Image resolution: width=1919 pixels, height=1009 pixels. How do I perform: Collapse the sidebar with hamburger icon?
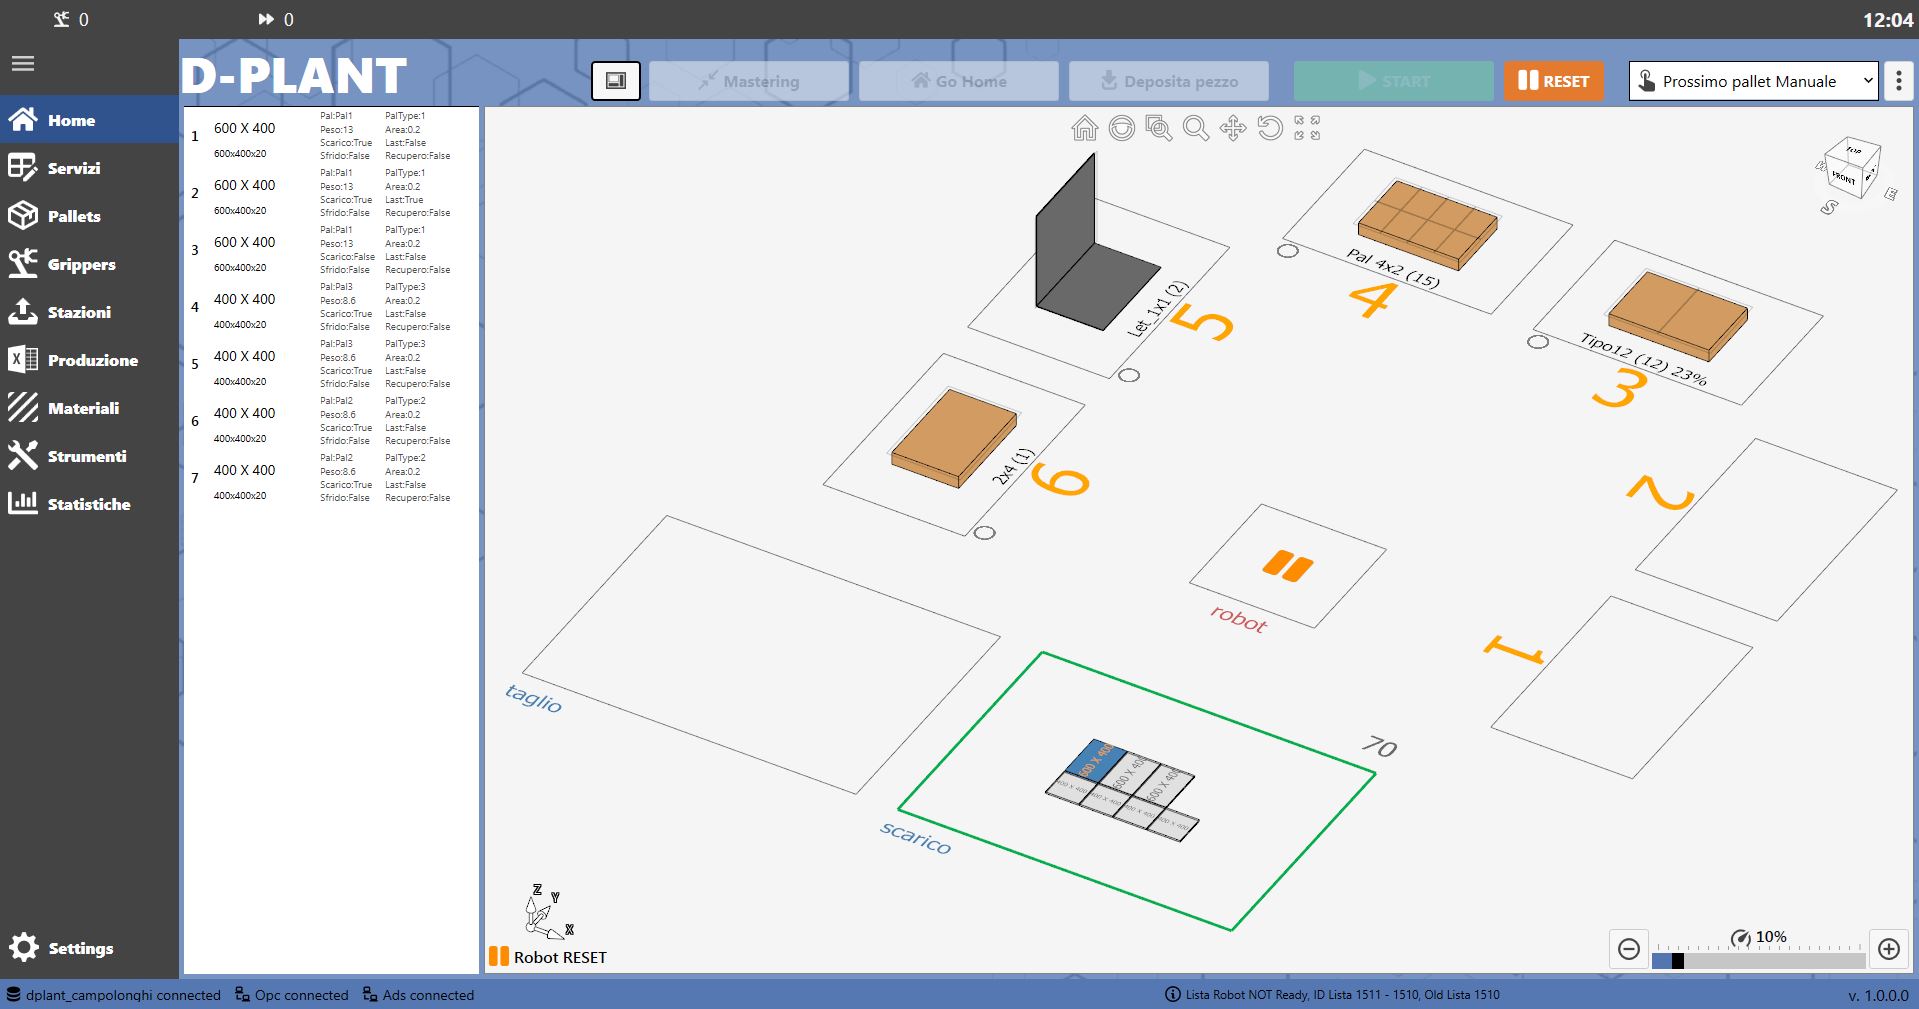[23, 64]
